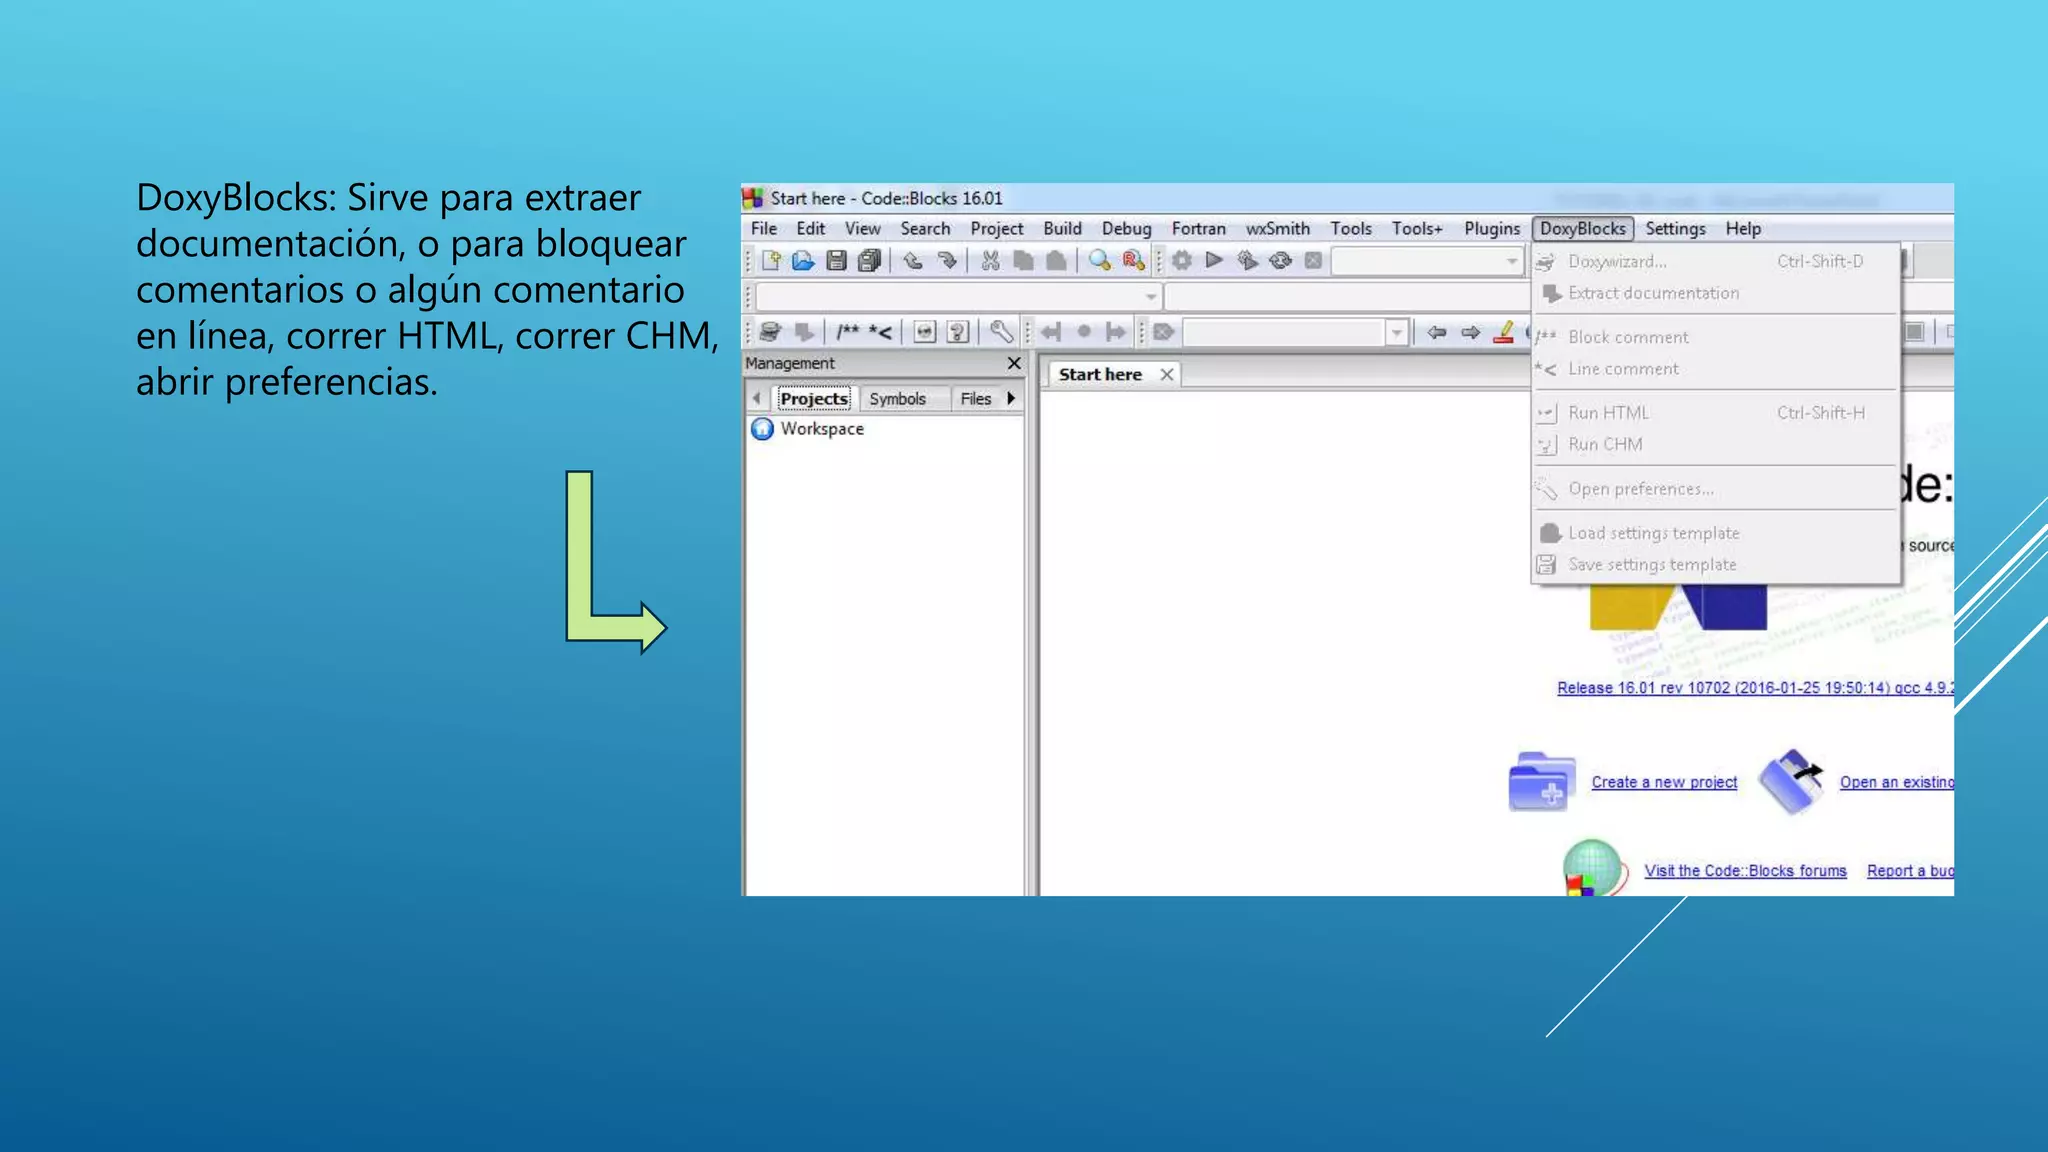Close the Management panel

click(1014, 363)
